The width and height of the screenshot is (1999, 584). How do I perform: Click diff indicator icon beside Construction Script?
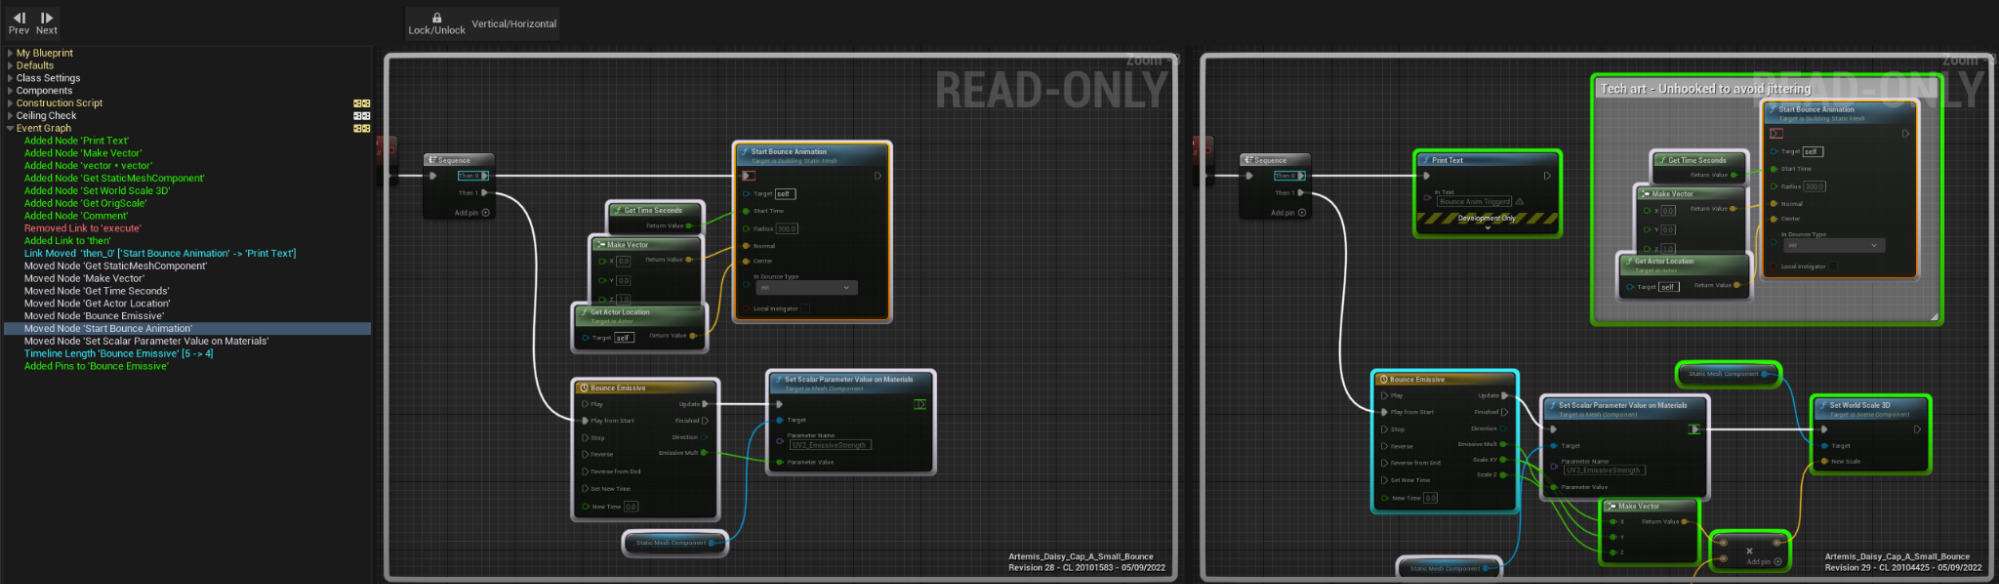click(362, 103)
